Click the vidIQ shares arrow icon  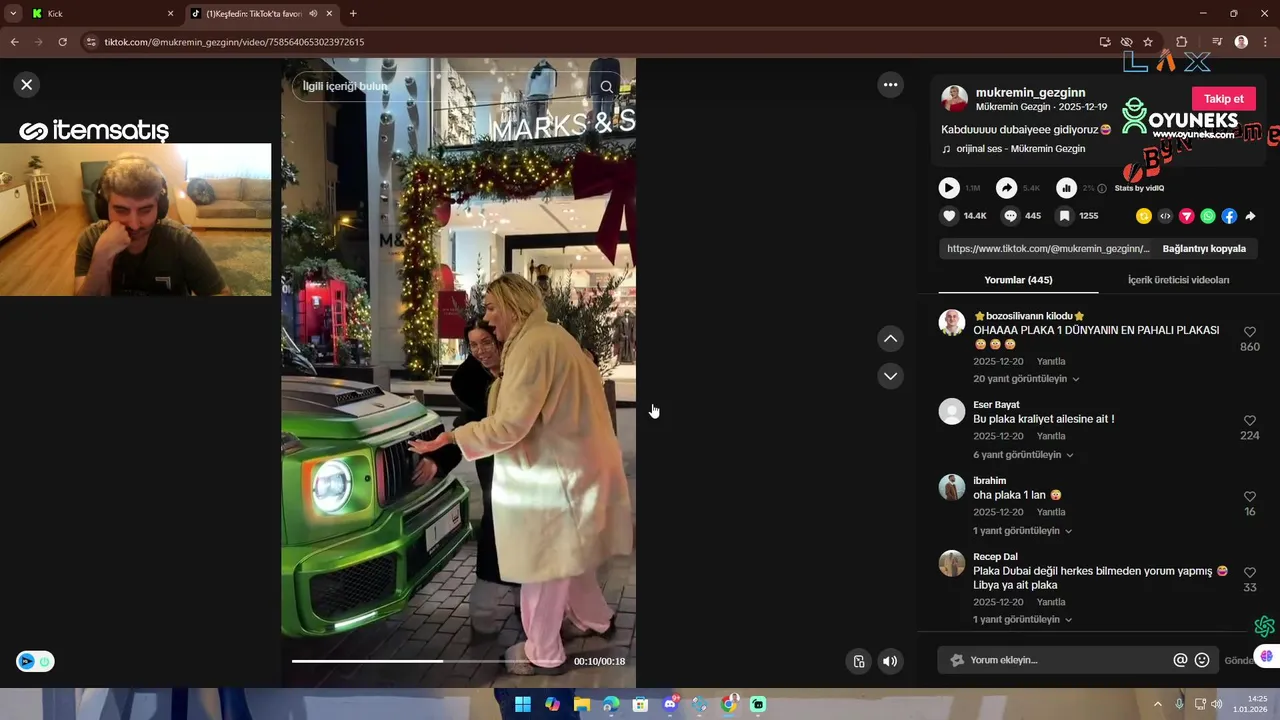[1007, 188]
